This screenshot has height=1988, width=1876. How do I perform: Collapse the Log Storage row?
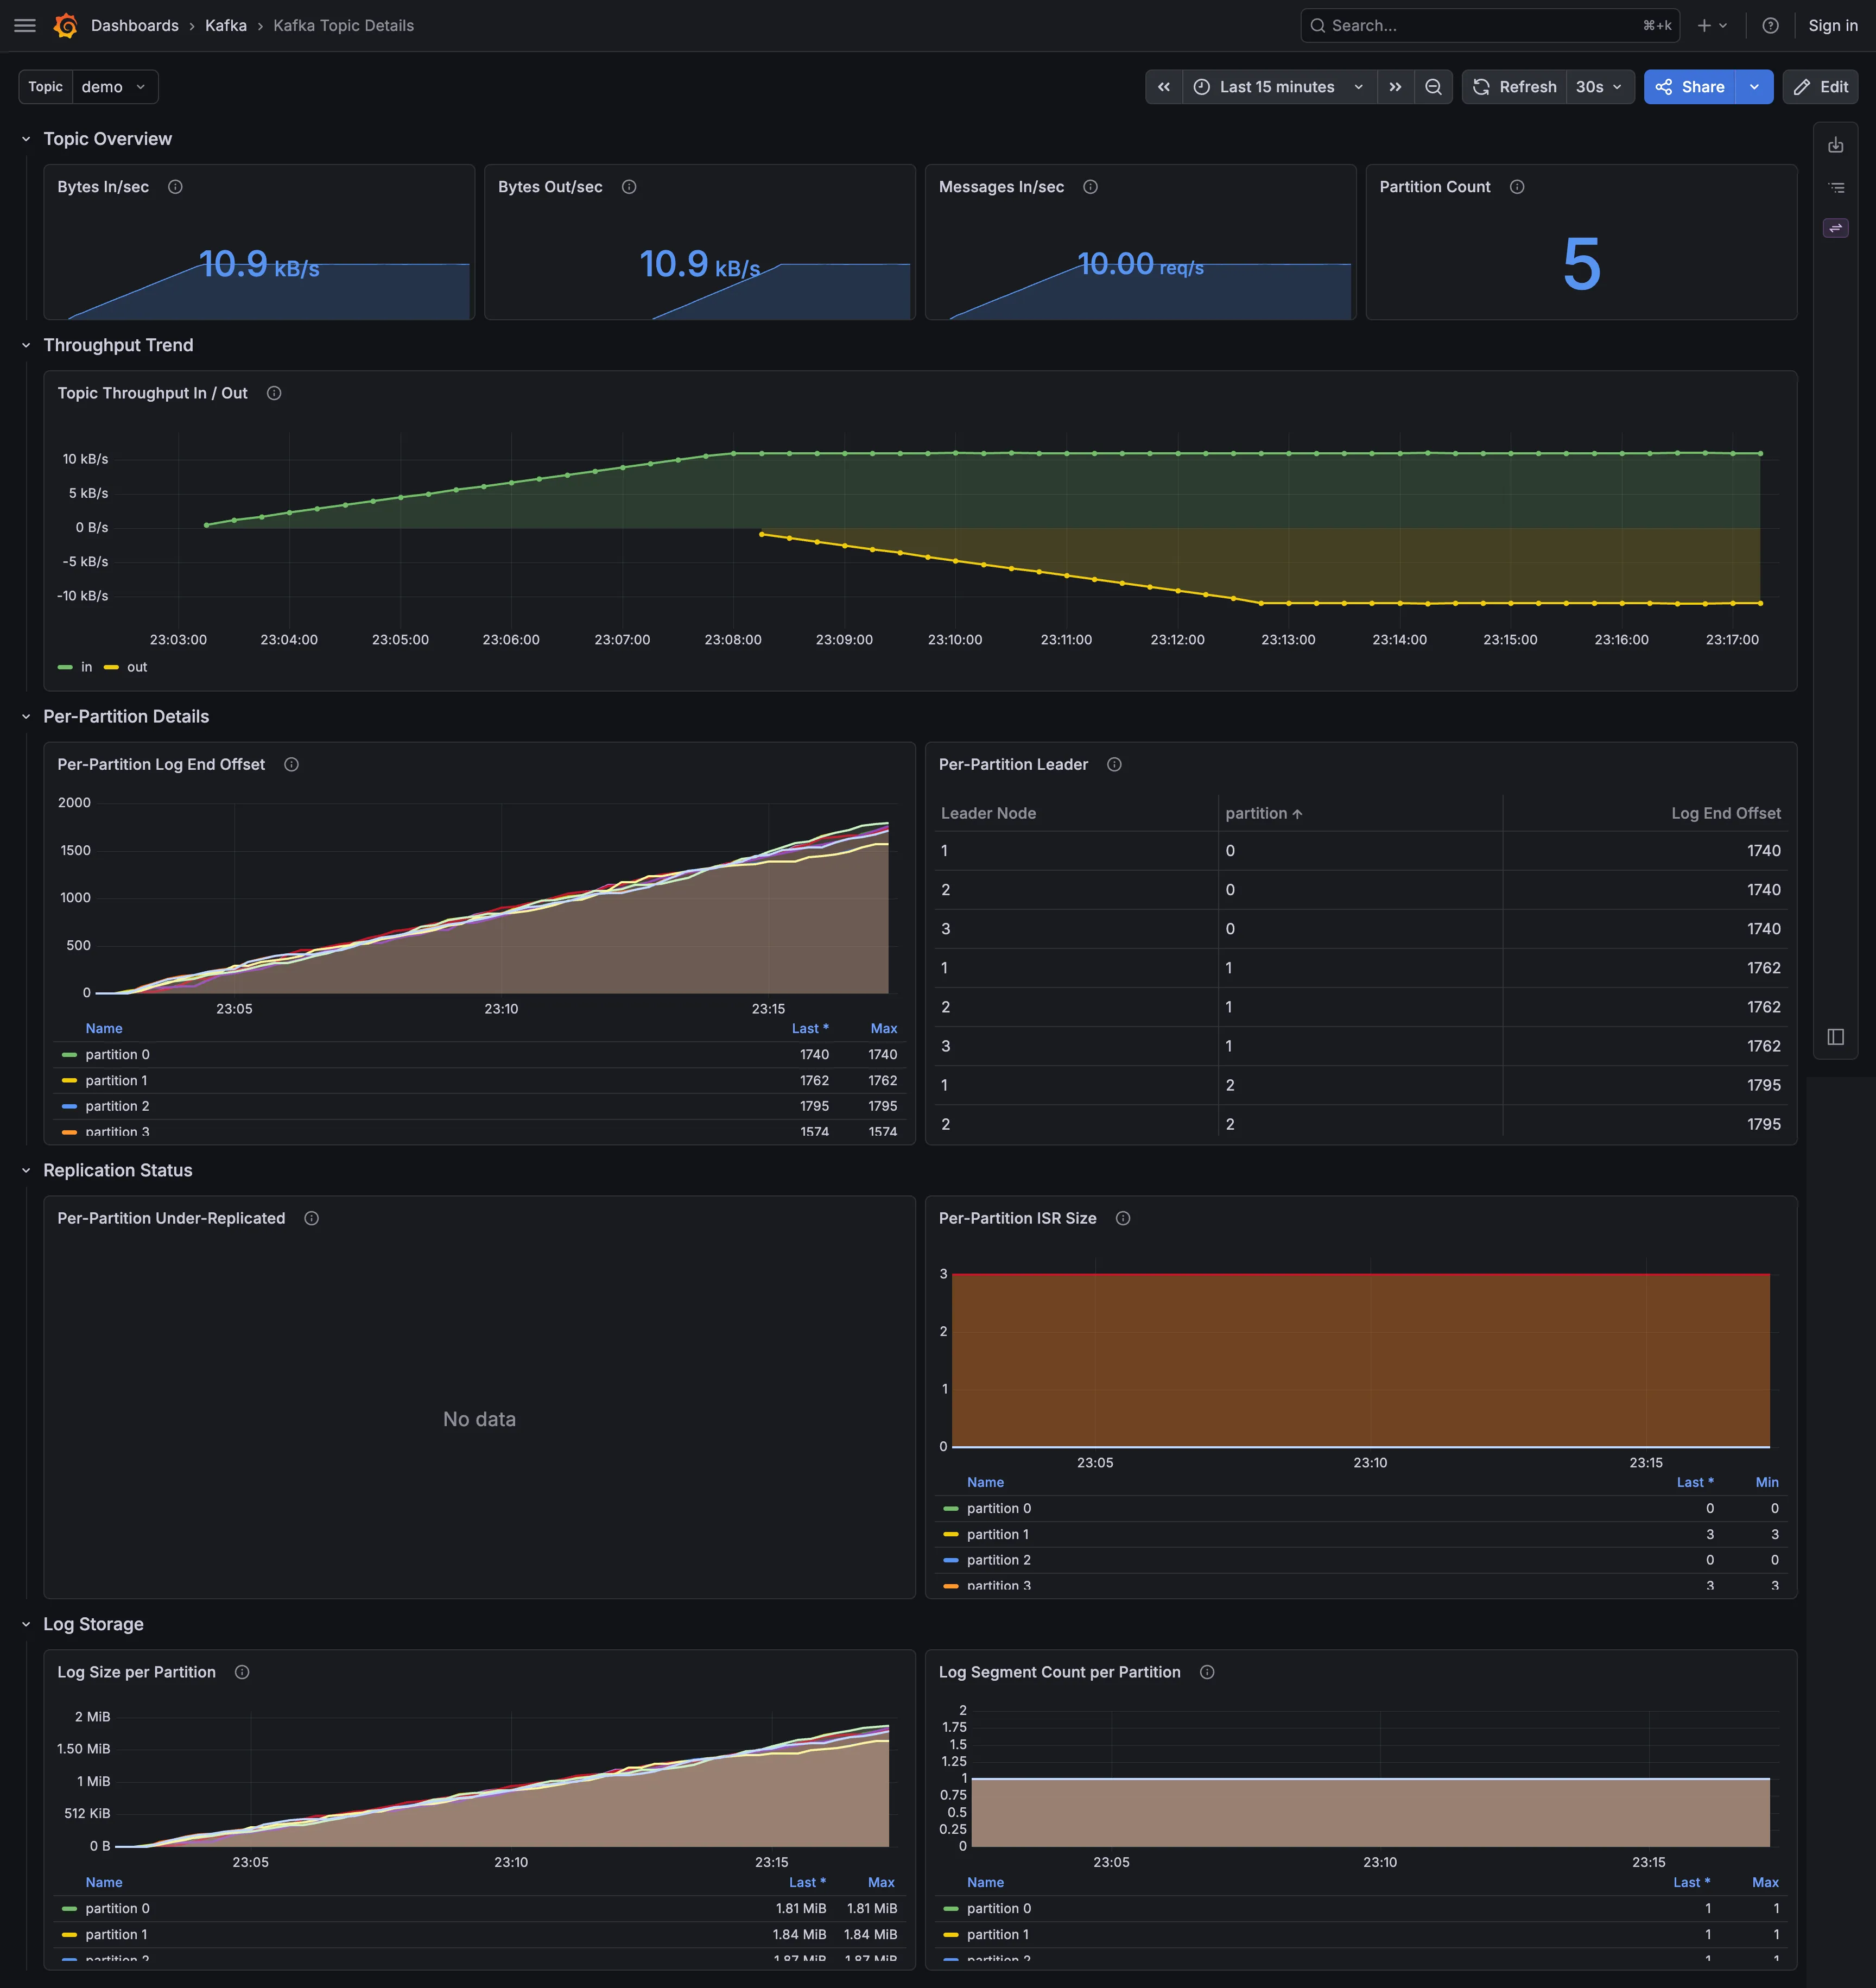(26, 1624)
